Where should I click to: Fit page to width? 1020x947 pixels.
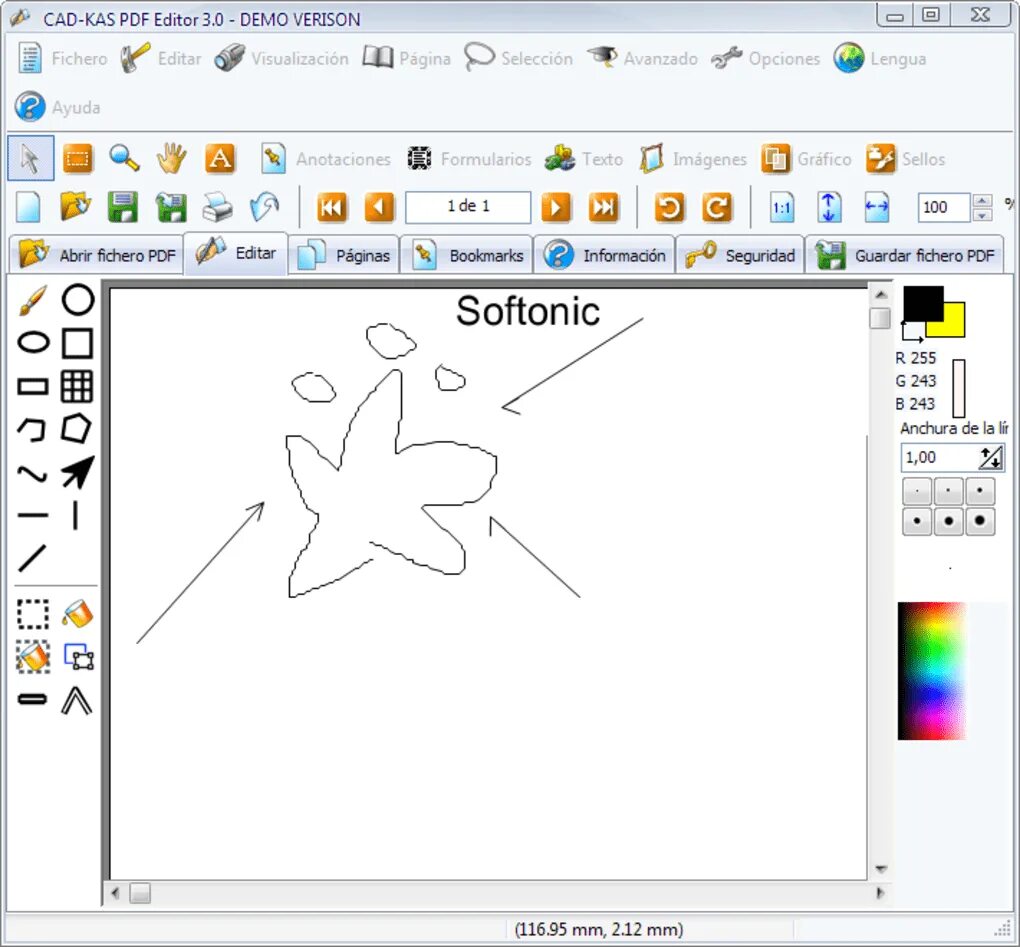876,207
